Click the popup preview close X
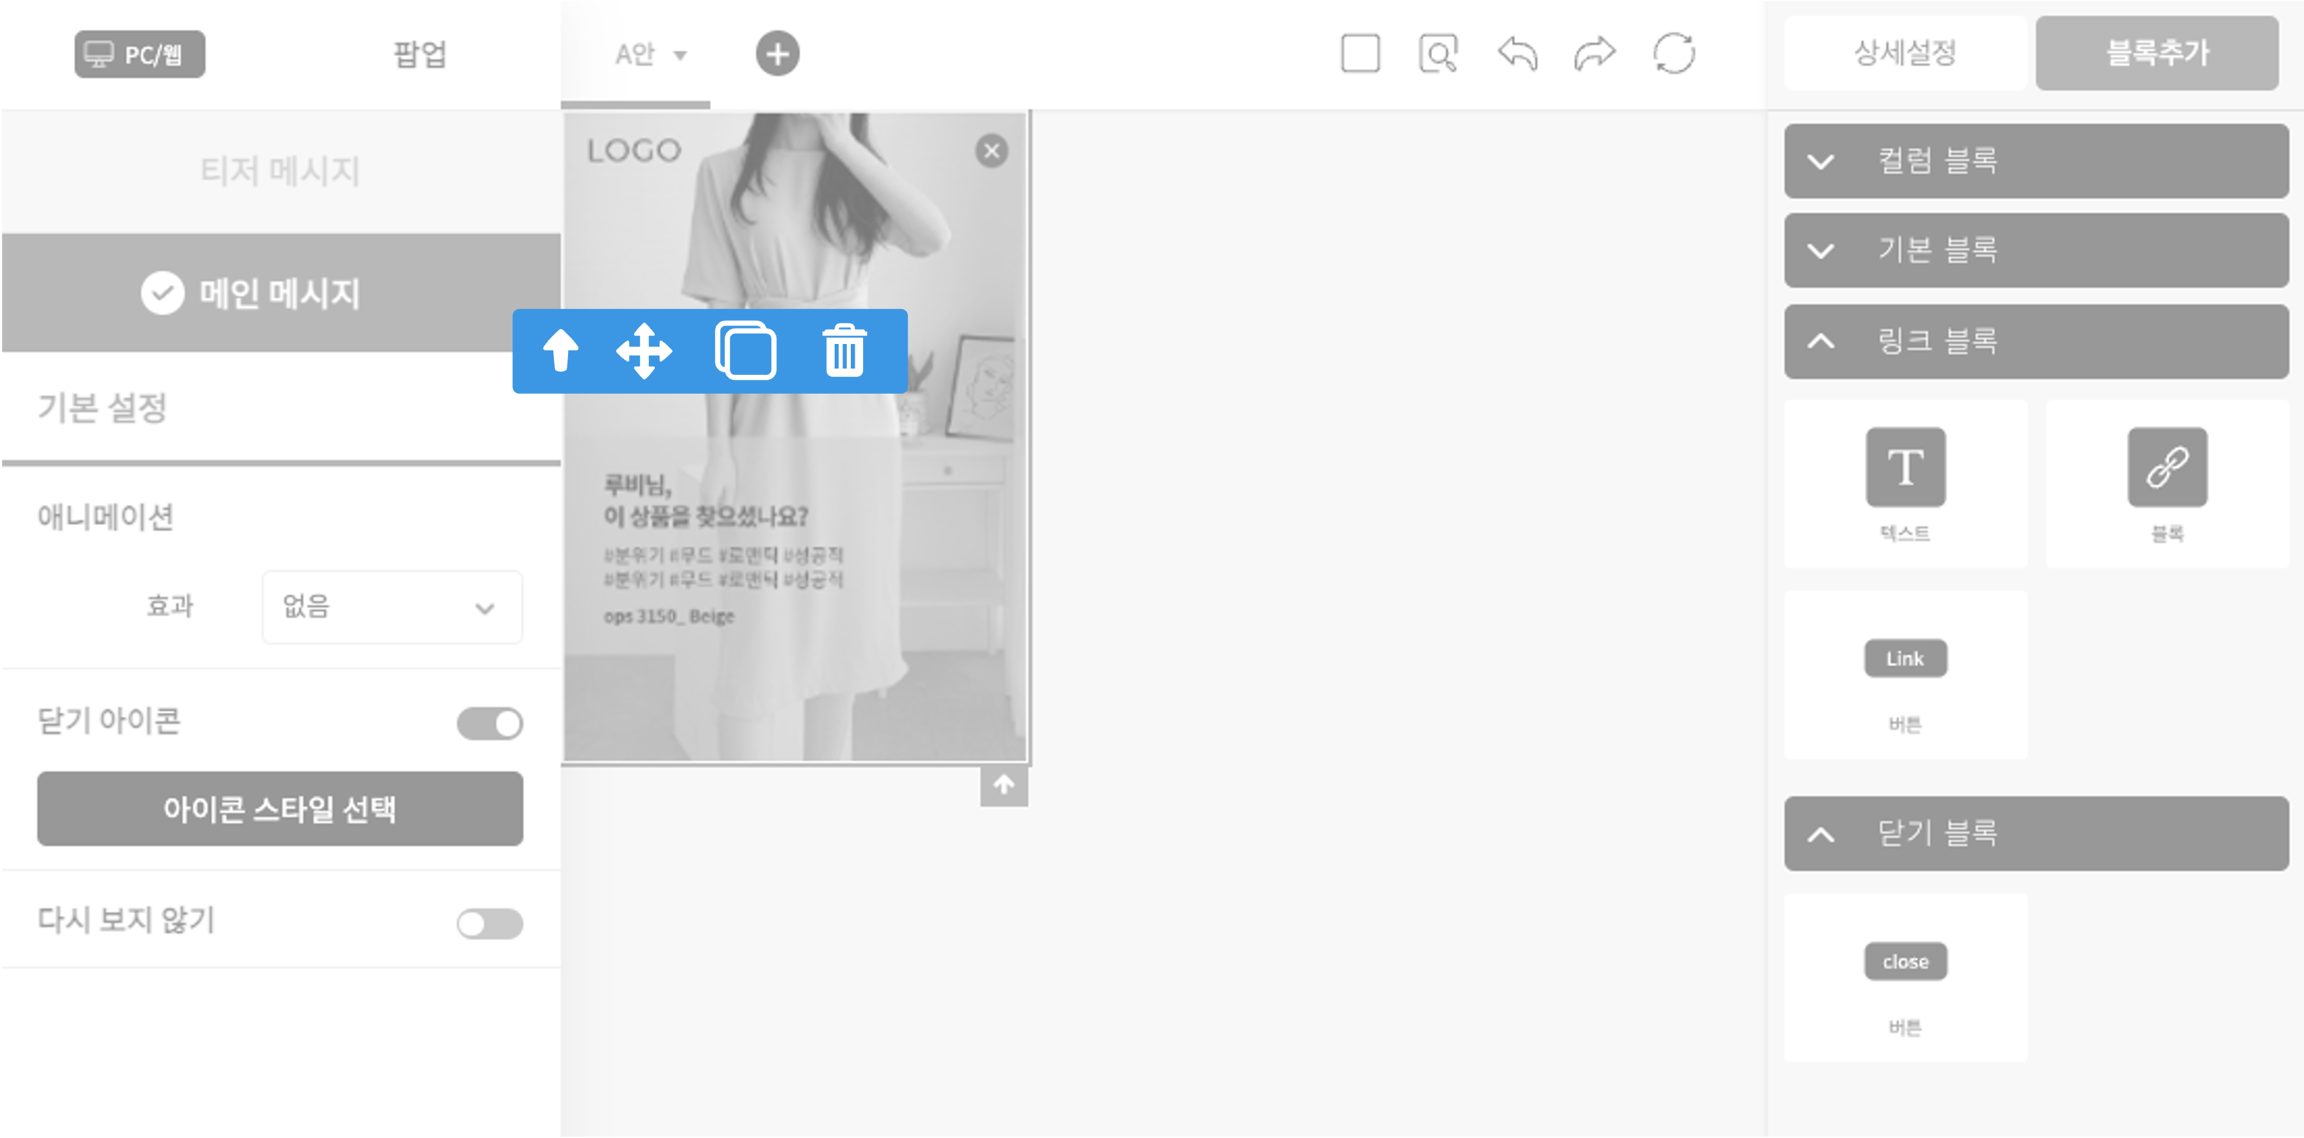 [x=991, y=151]
